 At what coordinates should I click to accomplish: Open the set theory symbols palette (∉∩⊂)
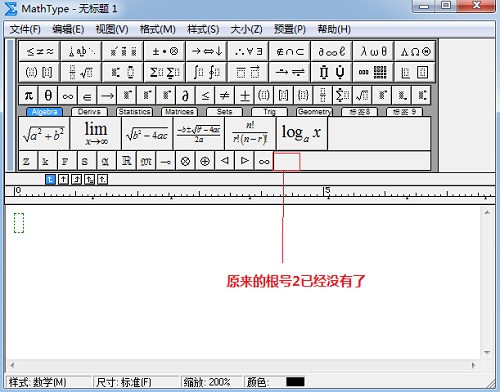pos(290,51)
